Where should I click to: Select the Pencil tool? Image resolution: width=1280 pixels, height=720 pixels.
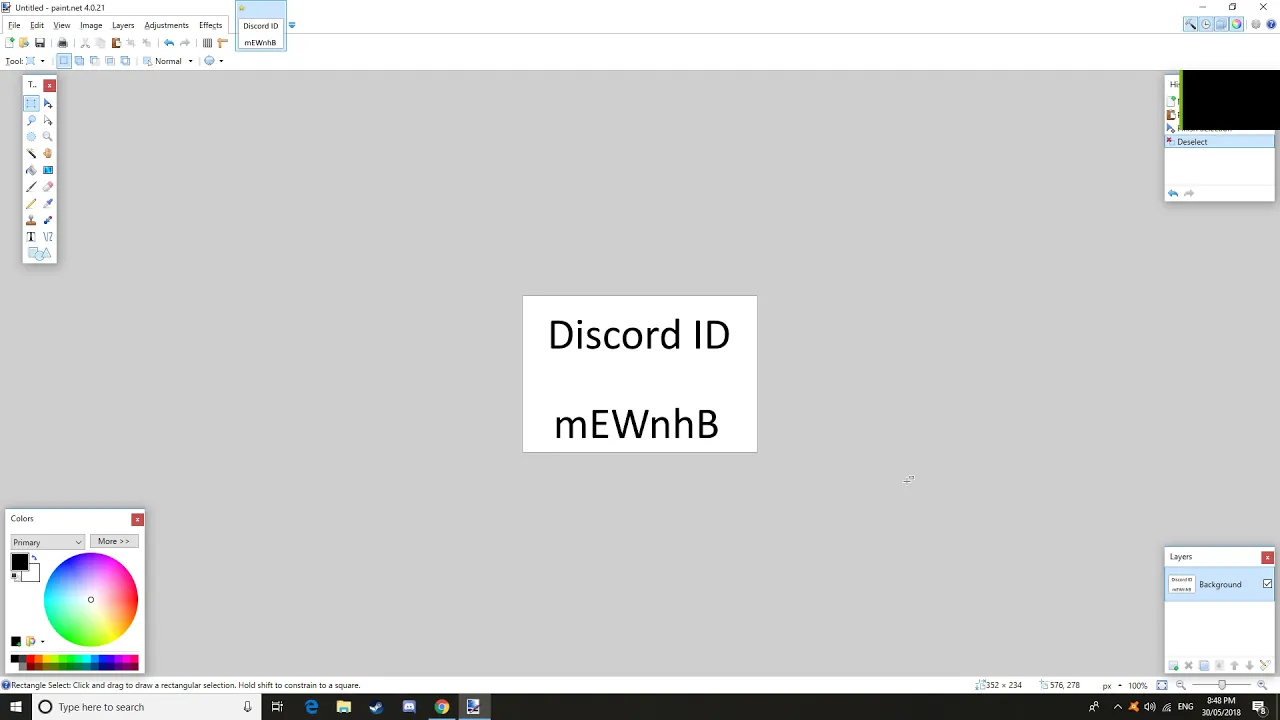tap(31, 203)
